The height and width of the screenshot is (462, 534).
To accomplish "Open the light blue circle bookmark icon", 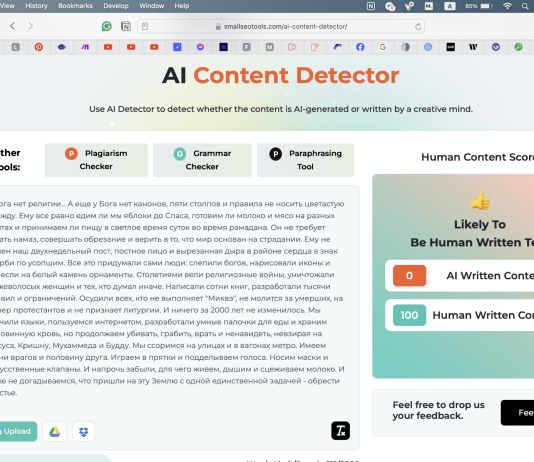I will [x=428, y=47].
